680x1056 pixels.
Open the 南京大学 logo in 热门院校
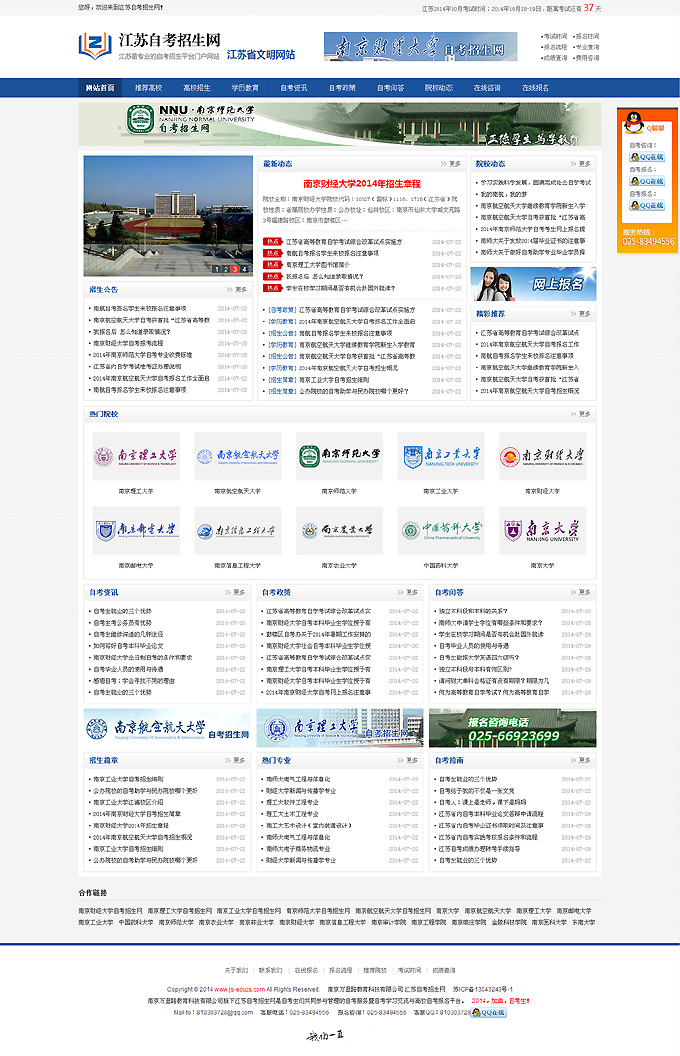click(542, 531)
